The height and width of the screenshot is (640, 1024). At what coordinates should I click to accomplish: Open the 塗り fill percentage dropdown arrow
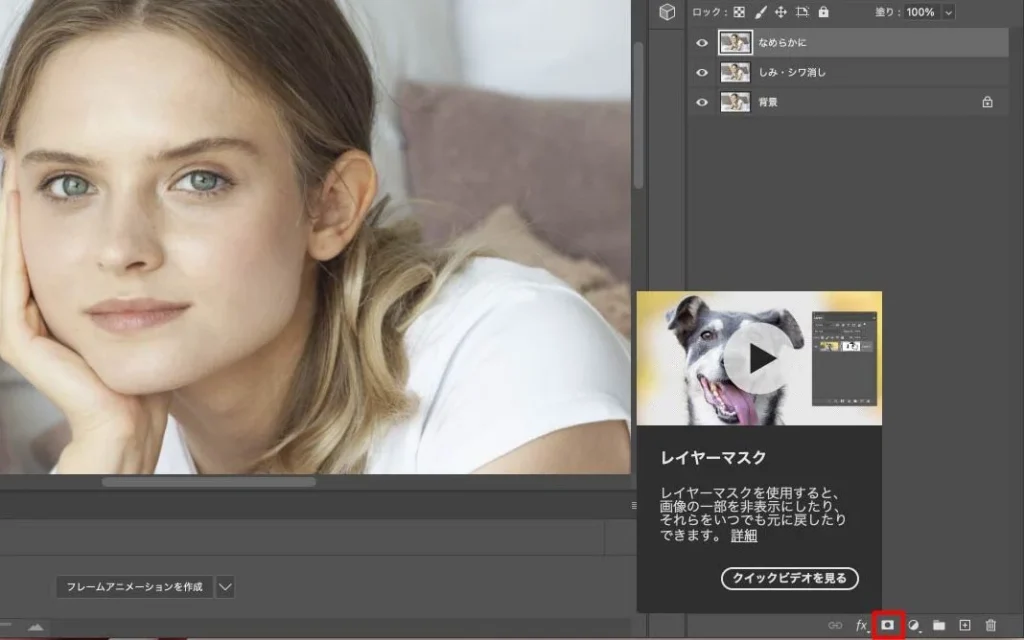948,12
